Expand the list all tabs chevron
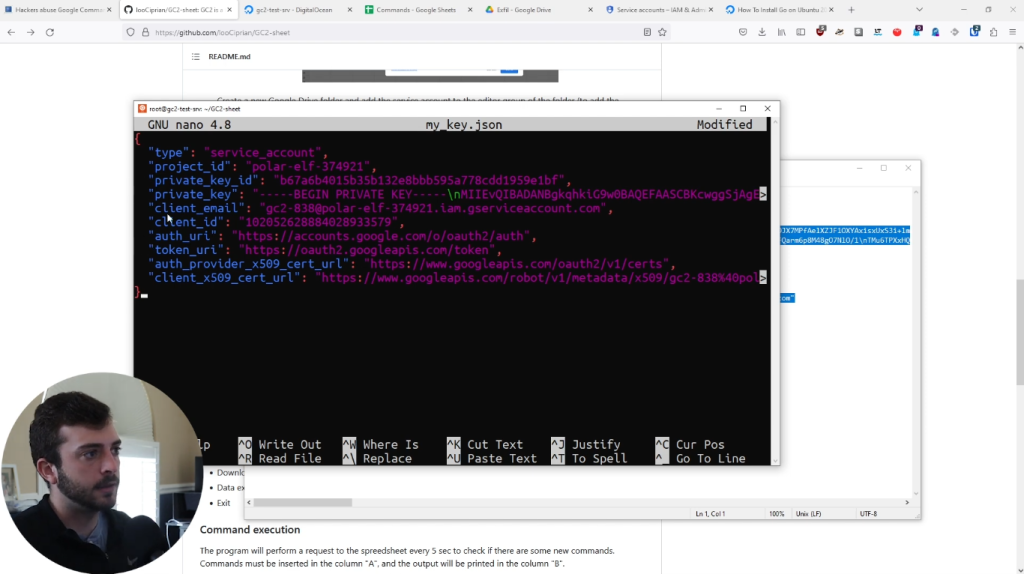This screenshot has width=1024, height=574. 919,10
